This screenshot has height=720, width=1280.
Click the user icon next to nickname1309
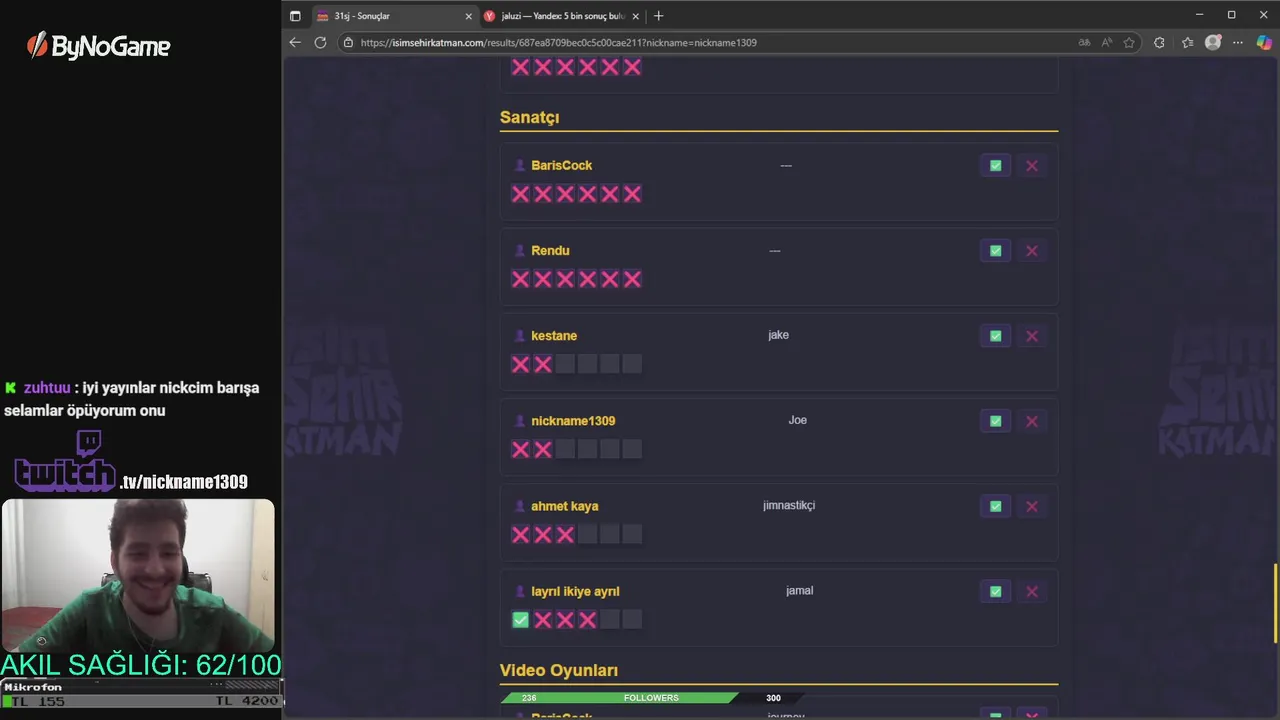[x=519, y=420]
